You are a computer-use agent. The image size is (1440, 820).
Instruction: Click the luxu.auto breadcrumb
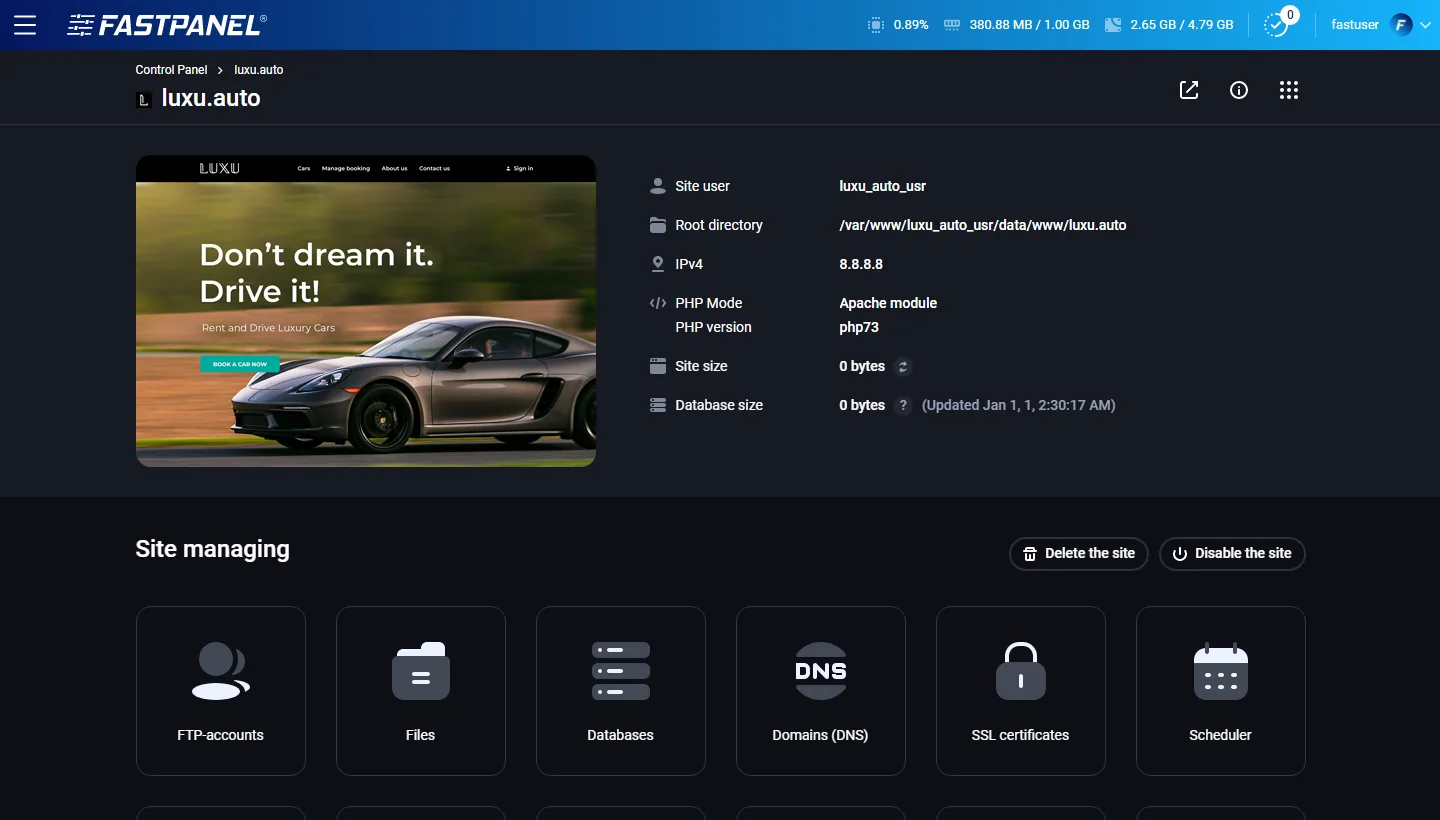(x=259, y=70)
